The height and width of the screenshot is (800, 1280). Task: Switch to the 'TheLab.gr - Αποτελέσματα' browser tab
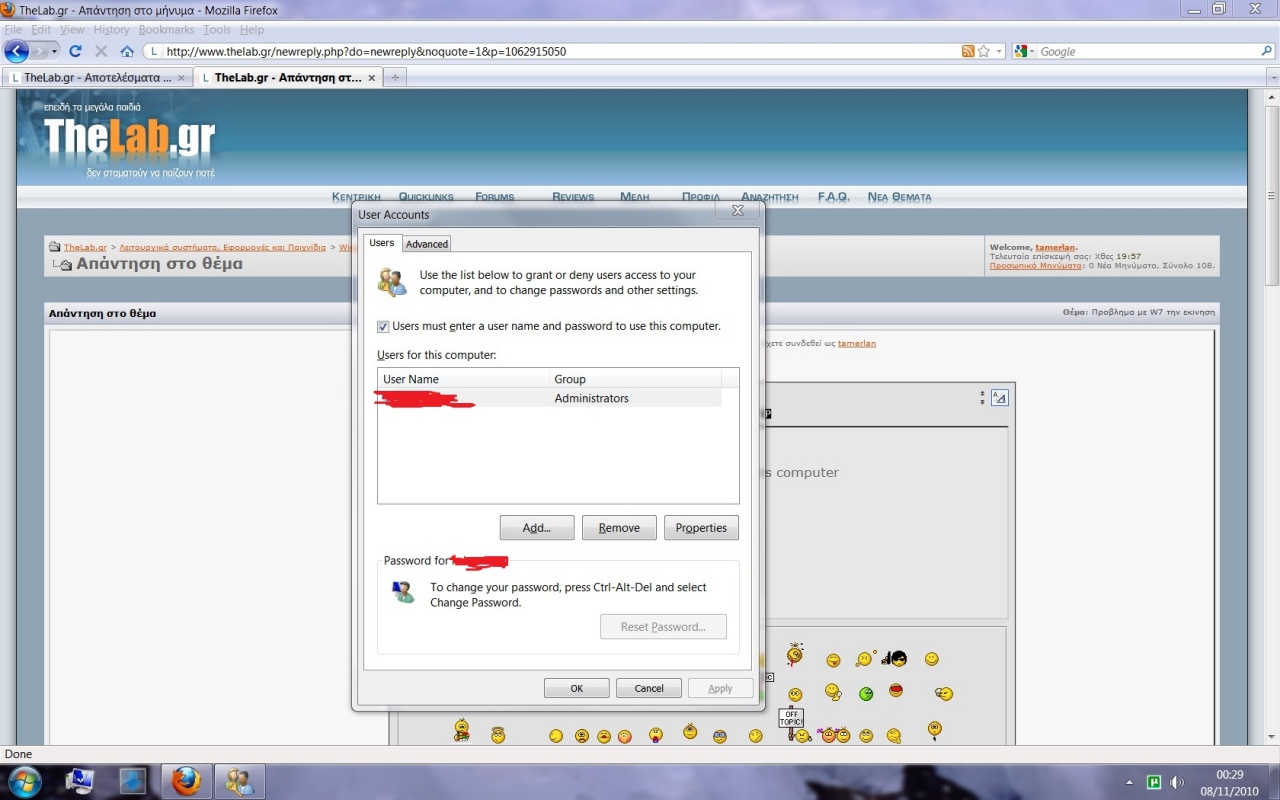tap(96, 77)
